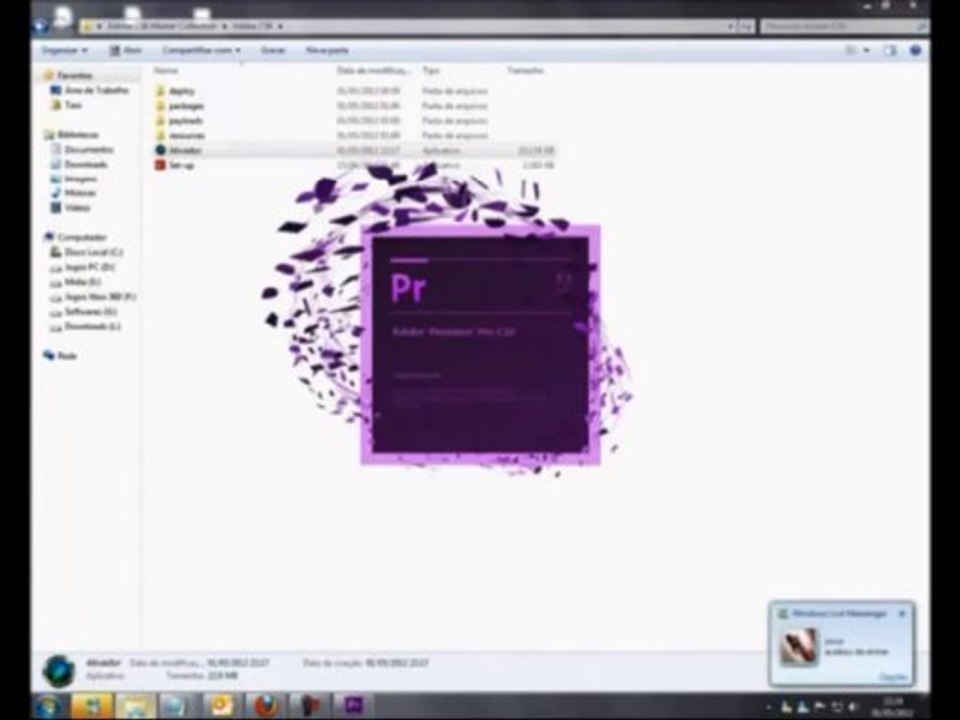Sort files by Tamanho column
960x720 pixels.
tap(525, 70)
